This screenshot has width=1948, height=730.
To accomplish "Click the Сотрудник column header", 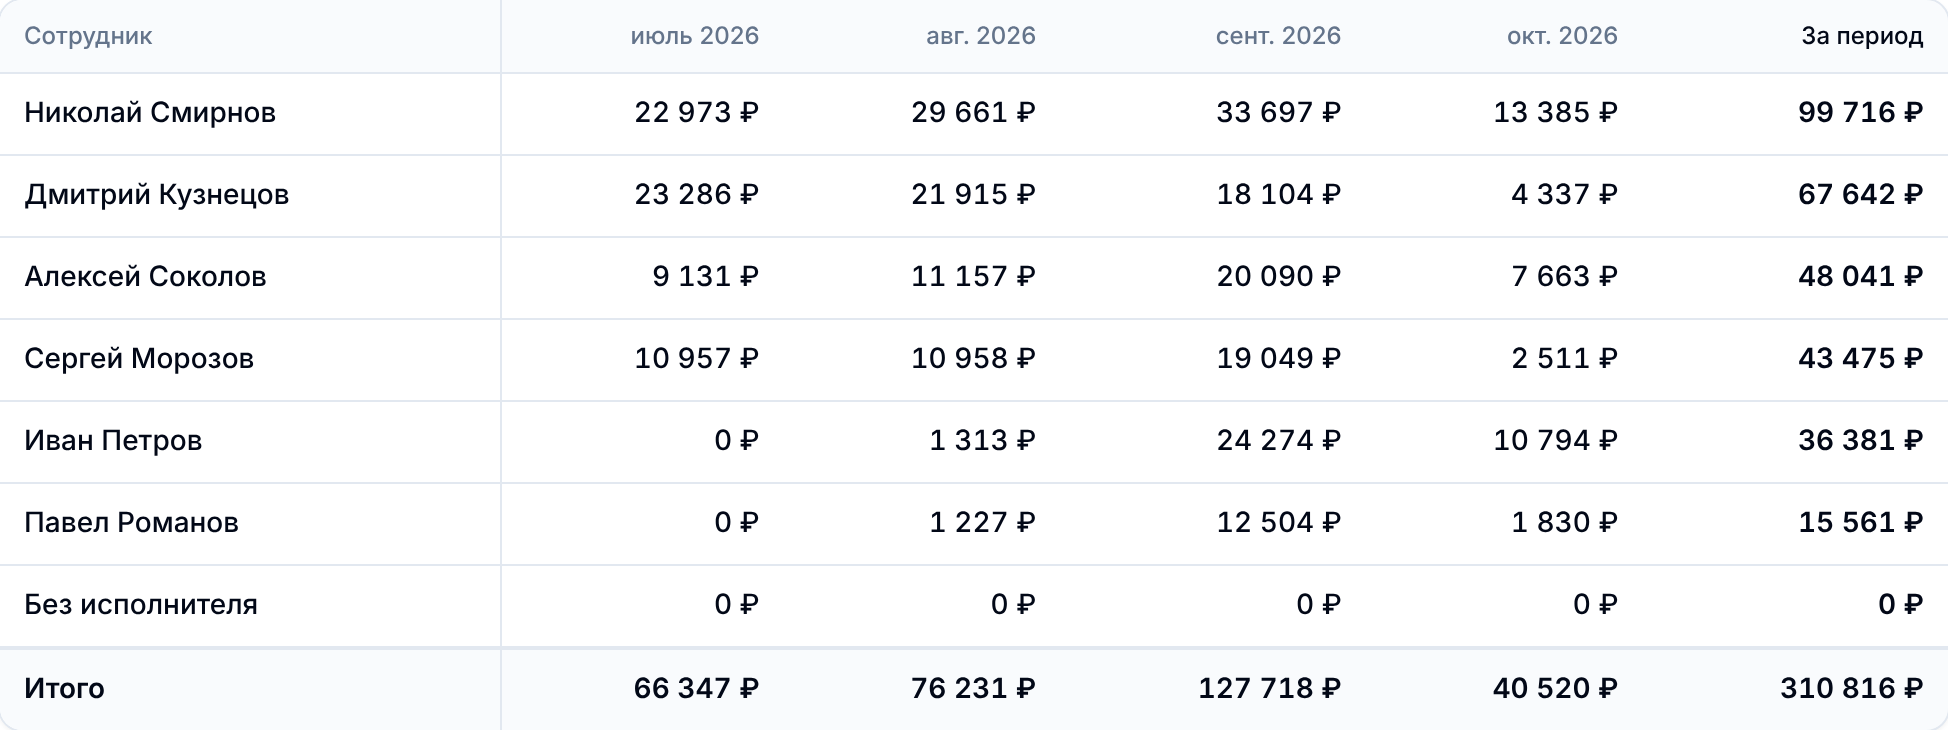I will point(88,36).
